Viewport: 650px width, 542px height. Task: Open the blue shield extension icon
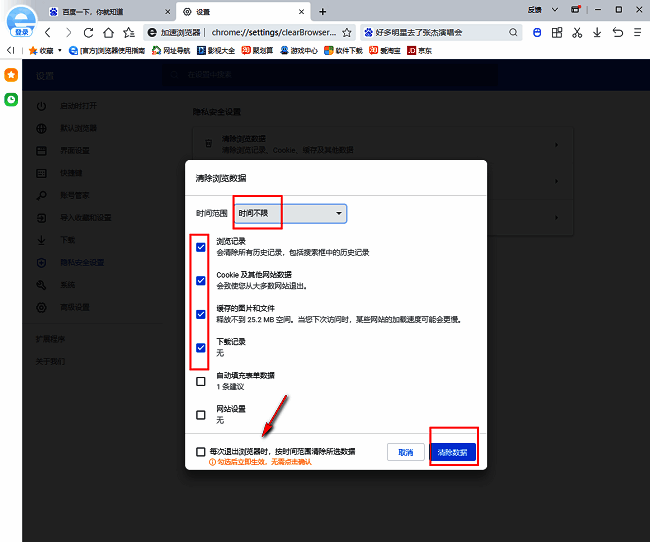(537, 32)
